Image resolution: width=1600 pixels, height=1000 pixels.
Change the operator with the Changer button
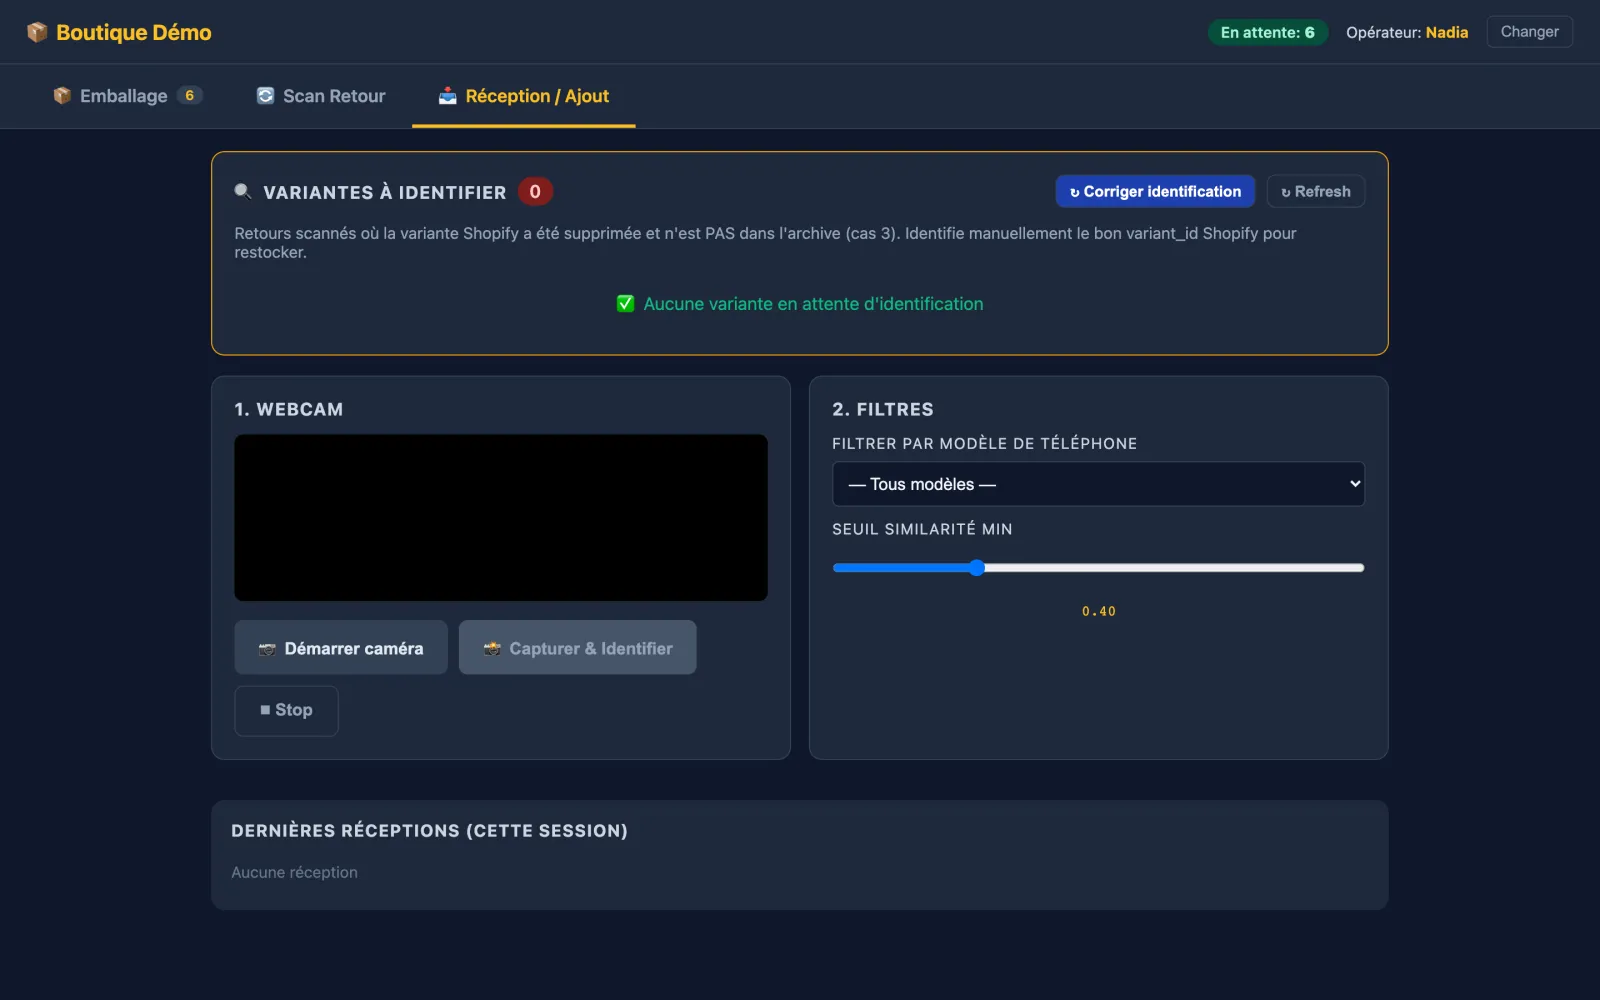[x=1529, y=32]
